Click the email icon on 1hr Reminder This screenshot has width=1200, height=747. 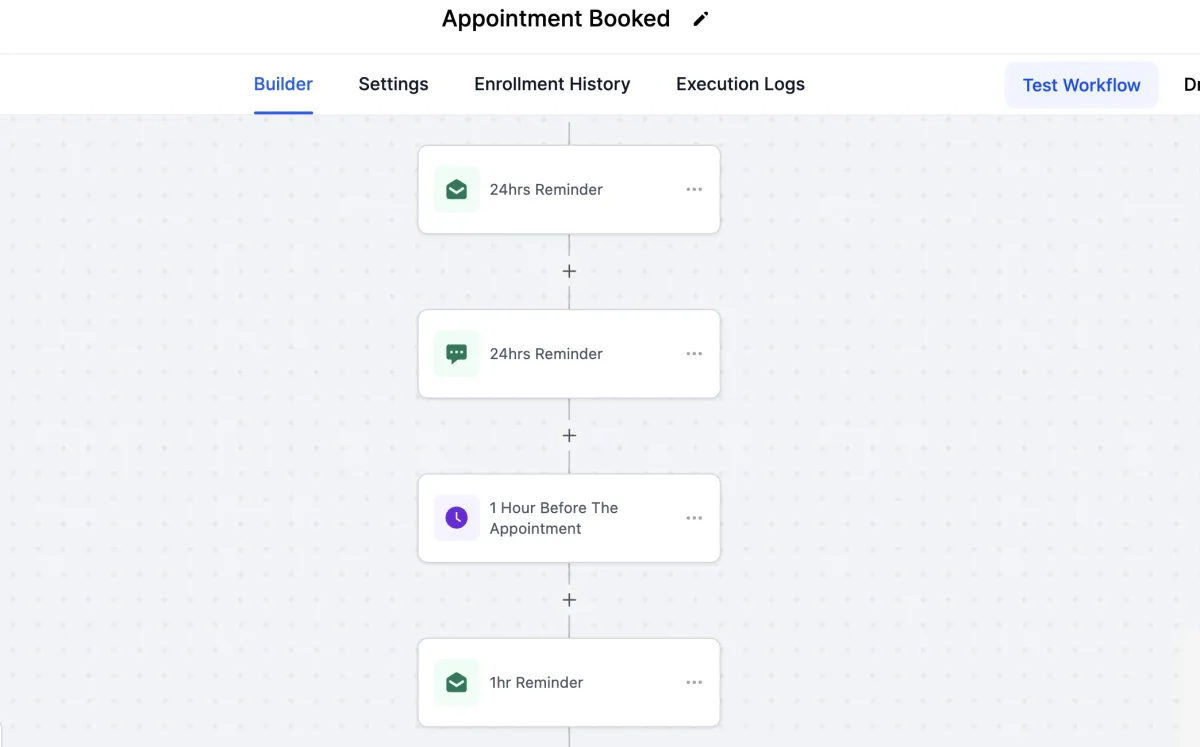pyautogui.click(x=456, y=683)
